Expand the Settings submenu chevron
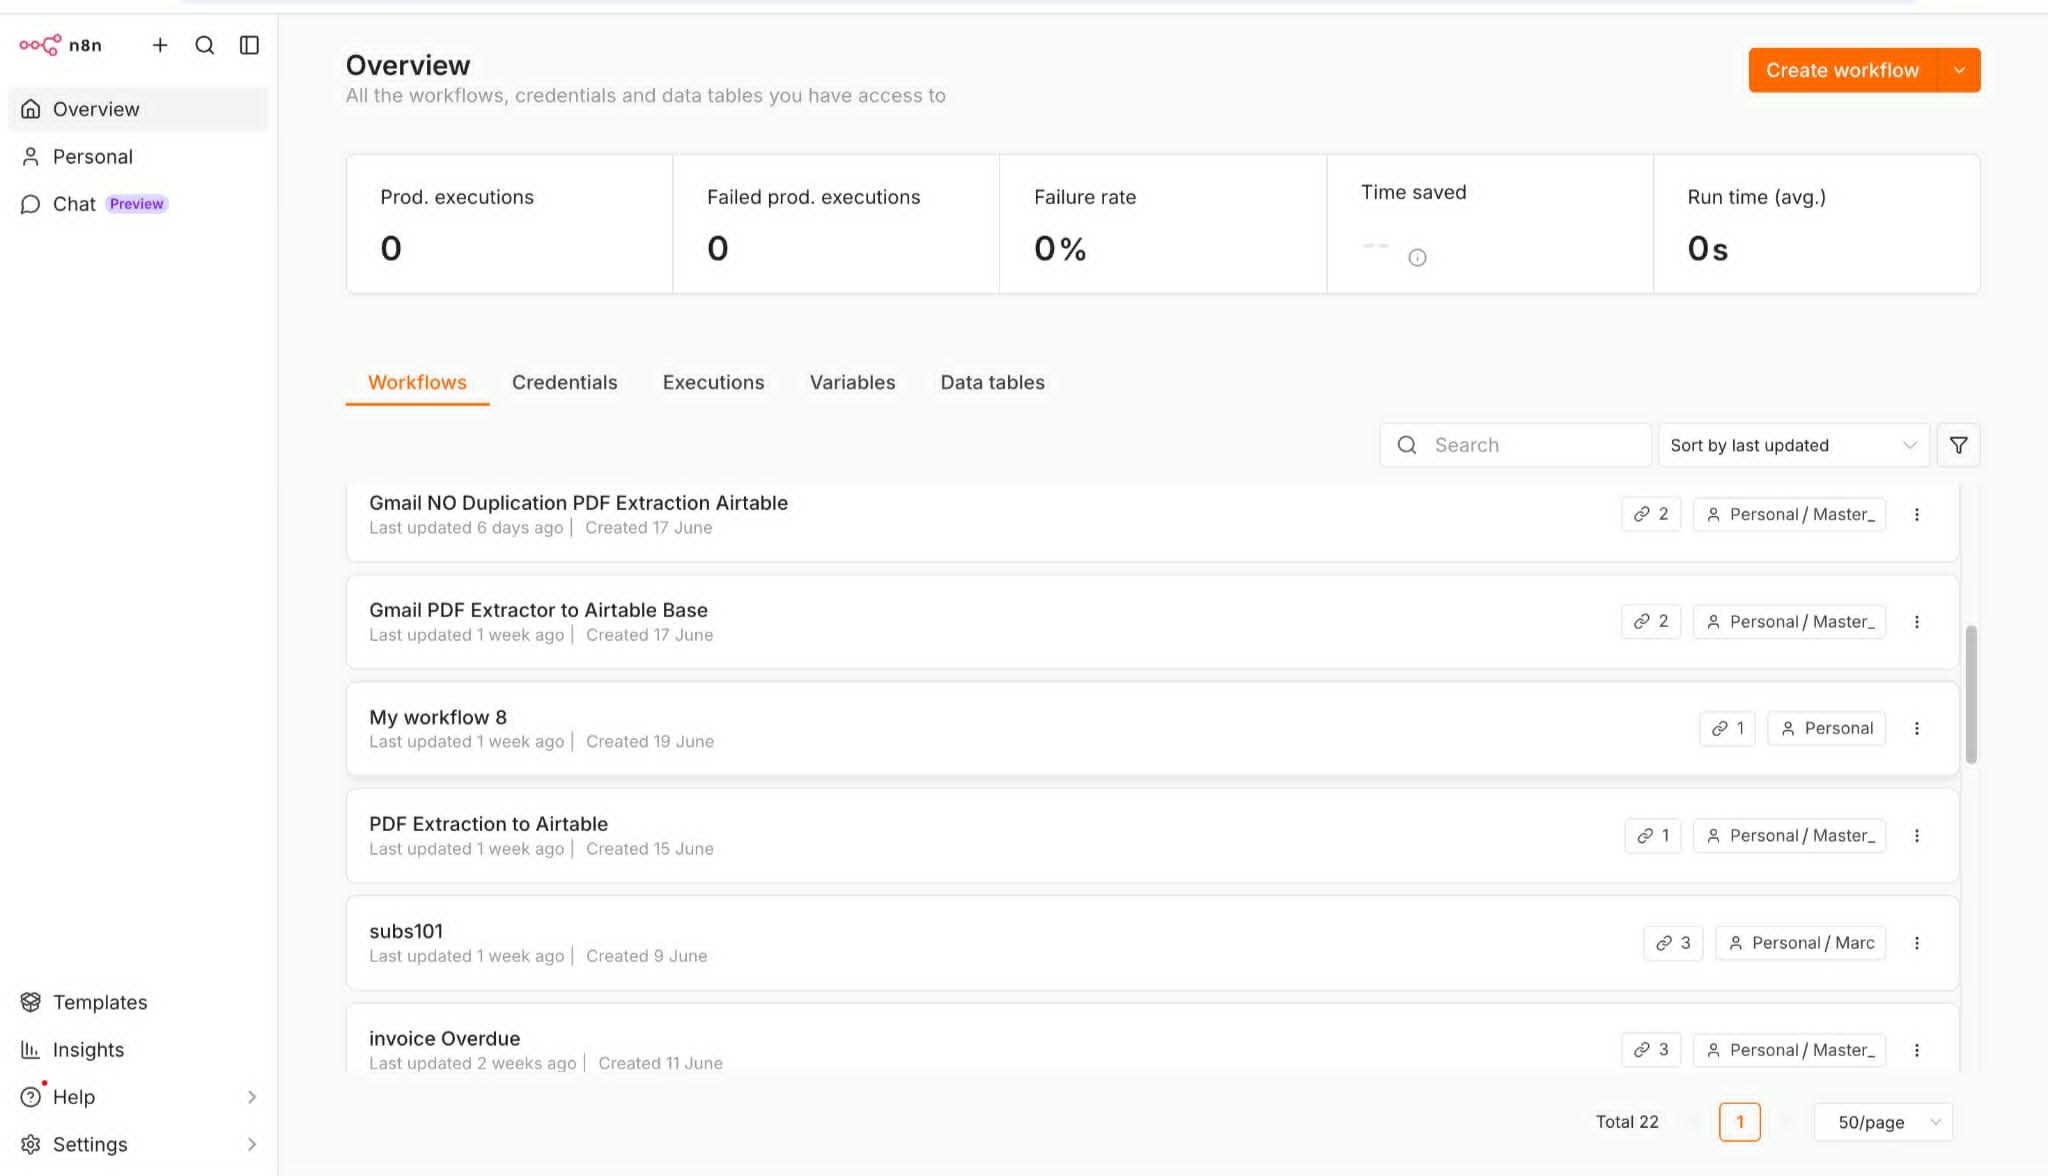Screen dimensions: 2048x1176 point(251,1144)
